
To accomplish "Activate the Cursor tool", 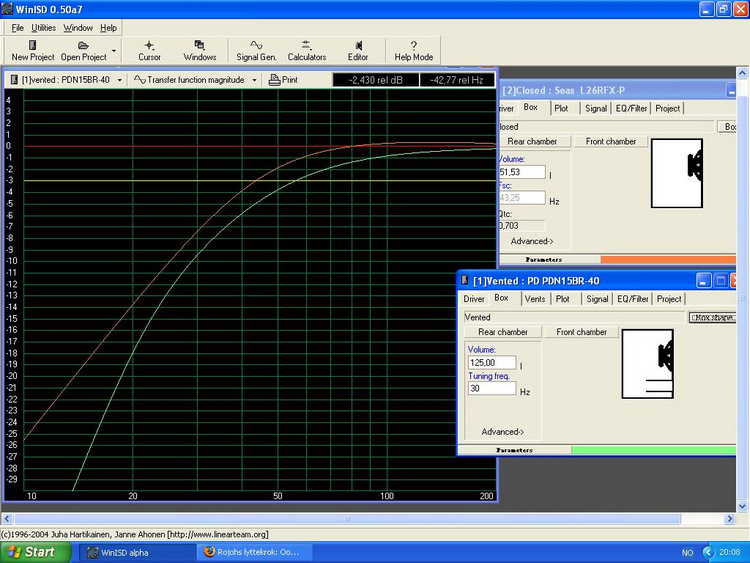I will (149, 50).
